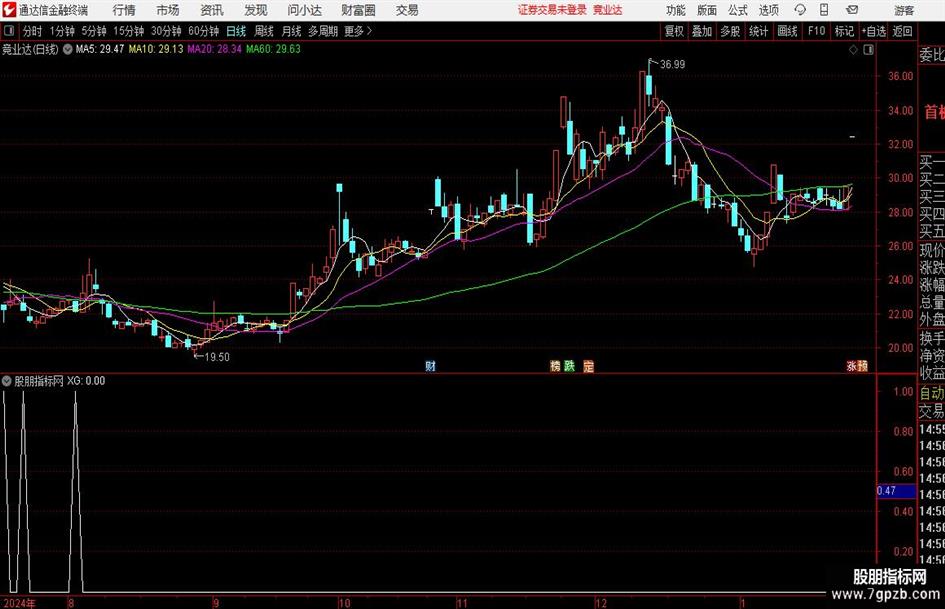Open the 版面 menu
The image size is (945, 609).
coord(707,10)
